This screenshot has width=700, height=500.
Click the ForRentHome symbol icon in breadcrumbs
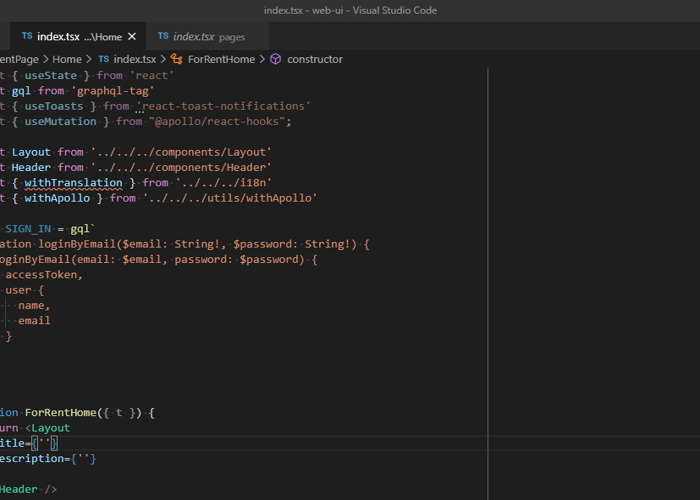coord(177,59)
